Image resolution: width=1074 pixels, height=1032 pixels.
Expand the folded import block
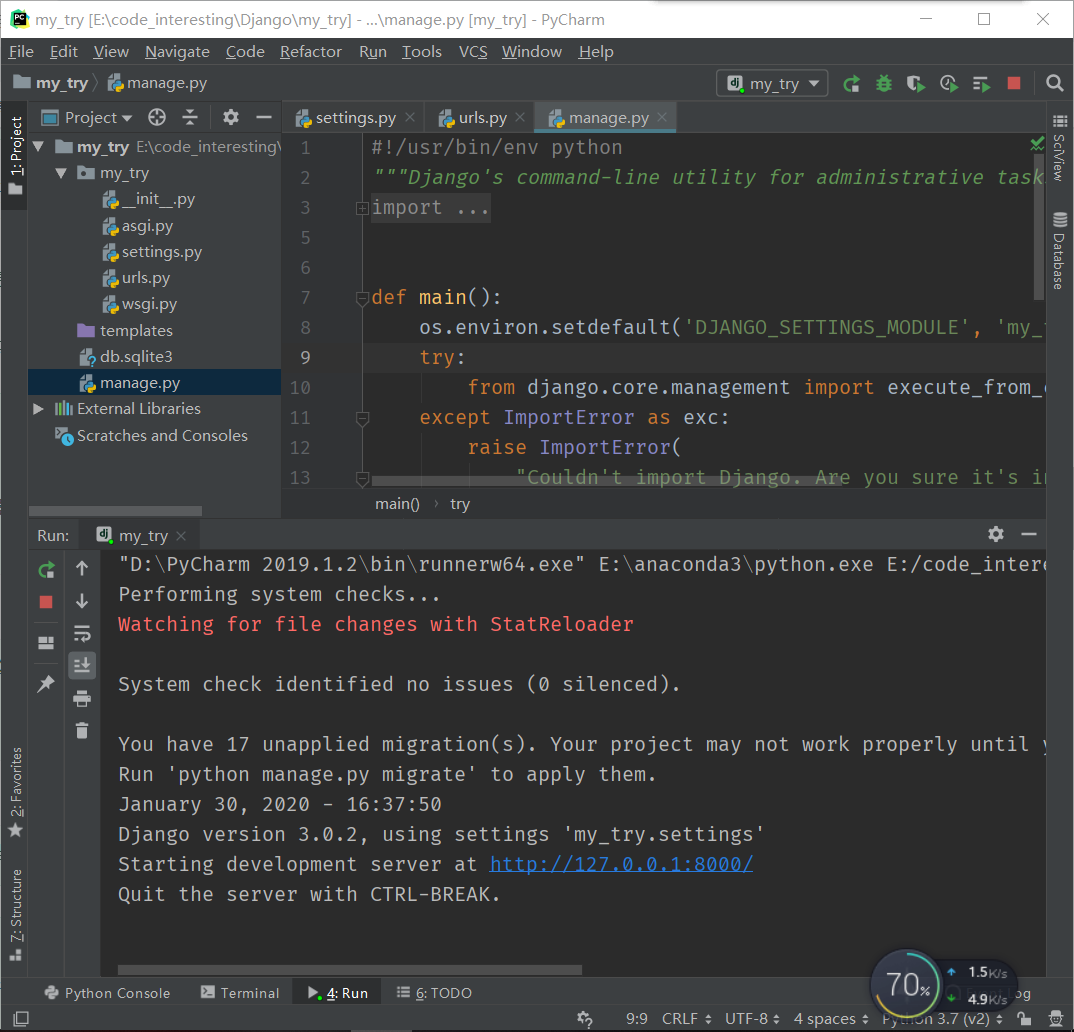point(362,208)
